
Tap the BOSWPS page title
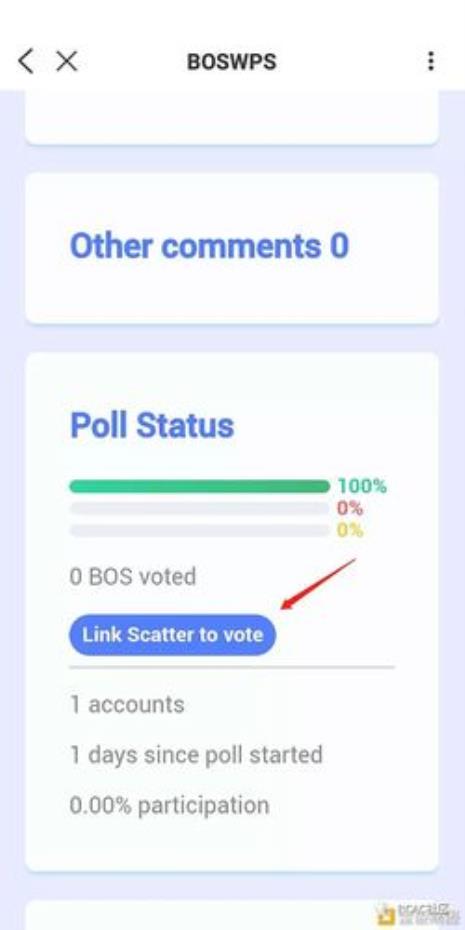[231, 62]
